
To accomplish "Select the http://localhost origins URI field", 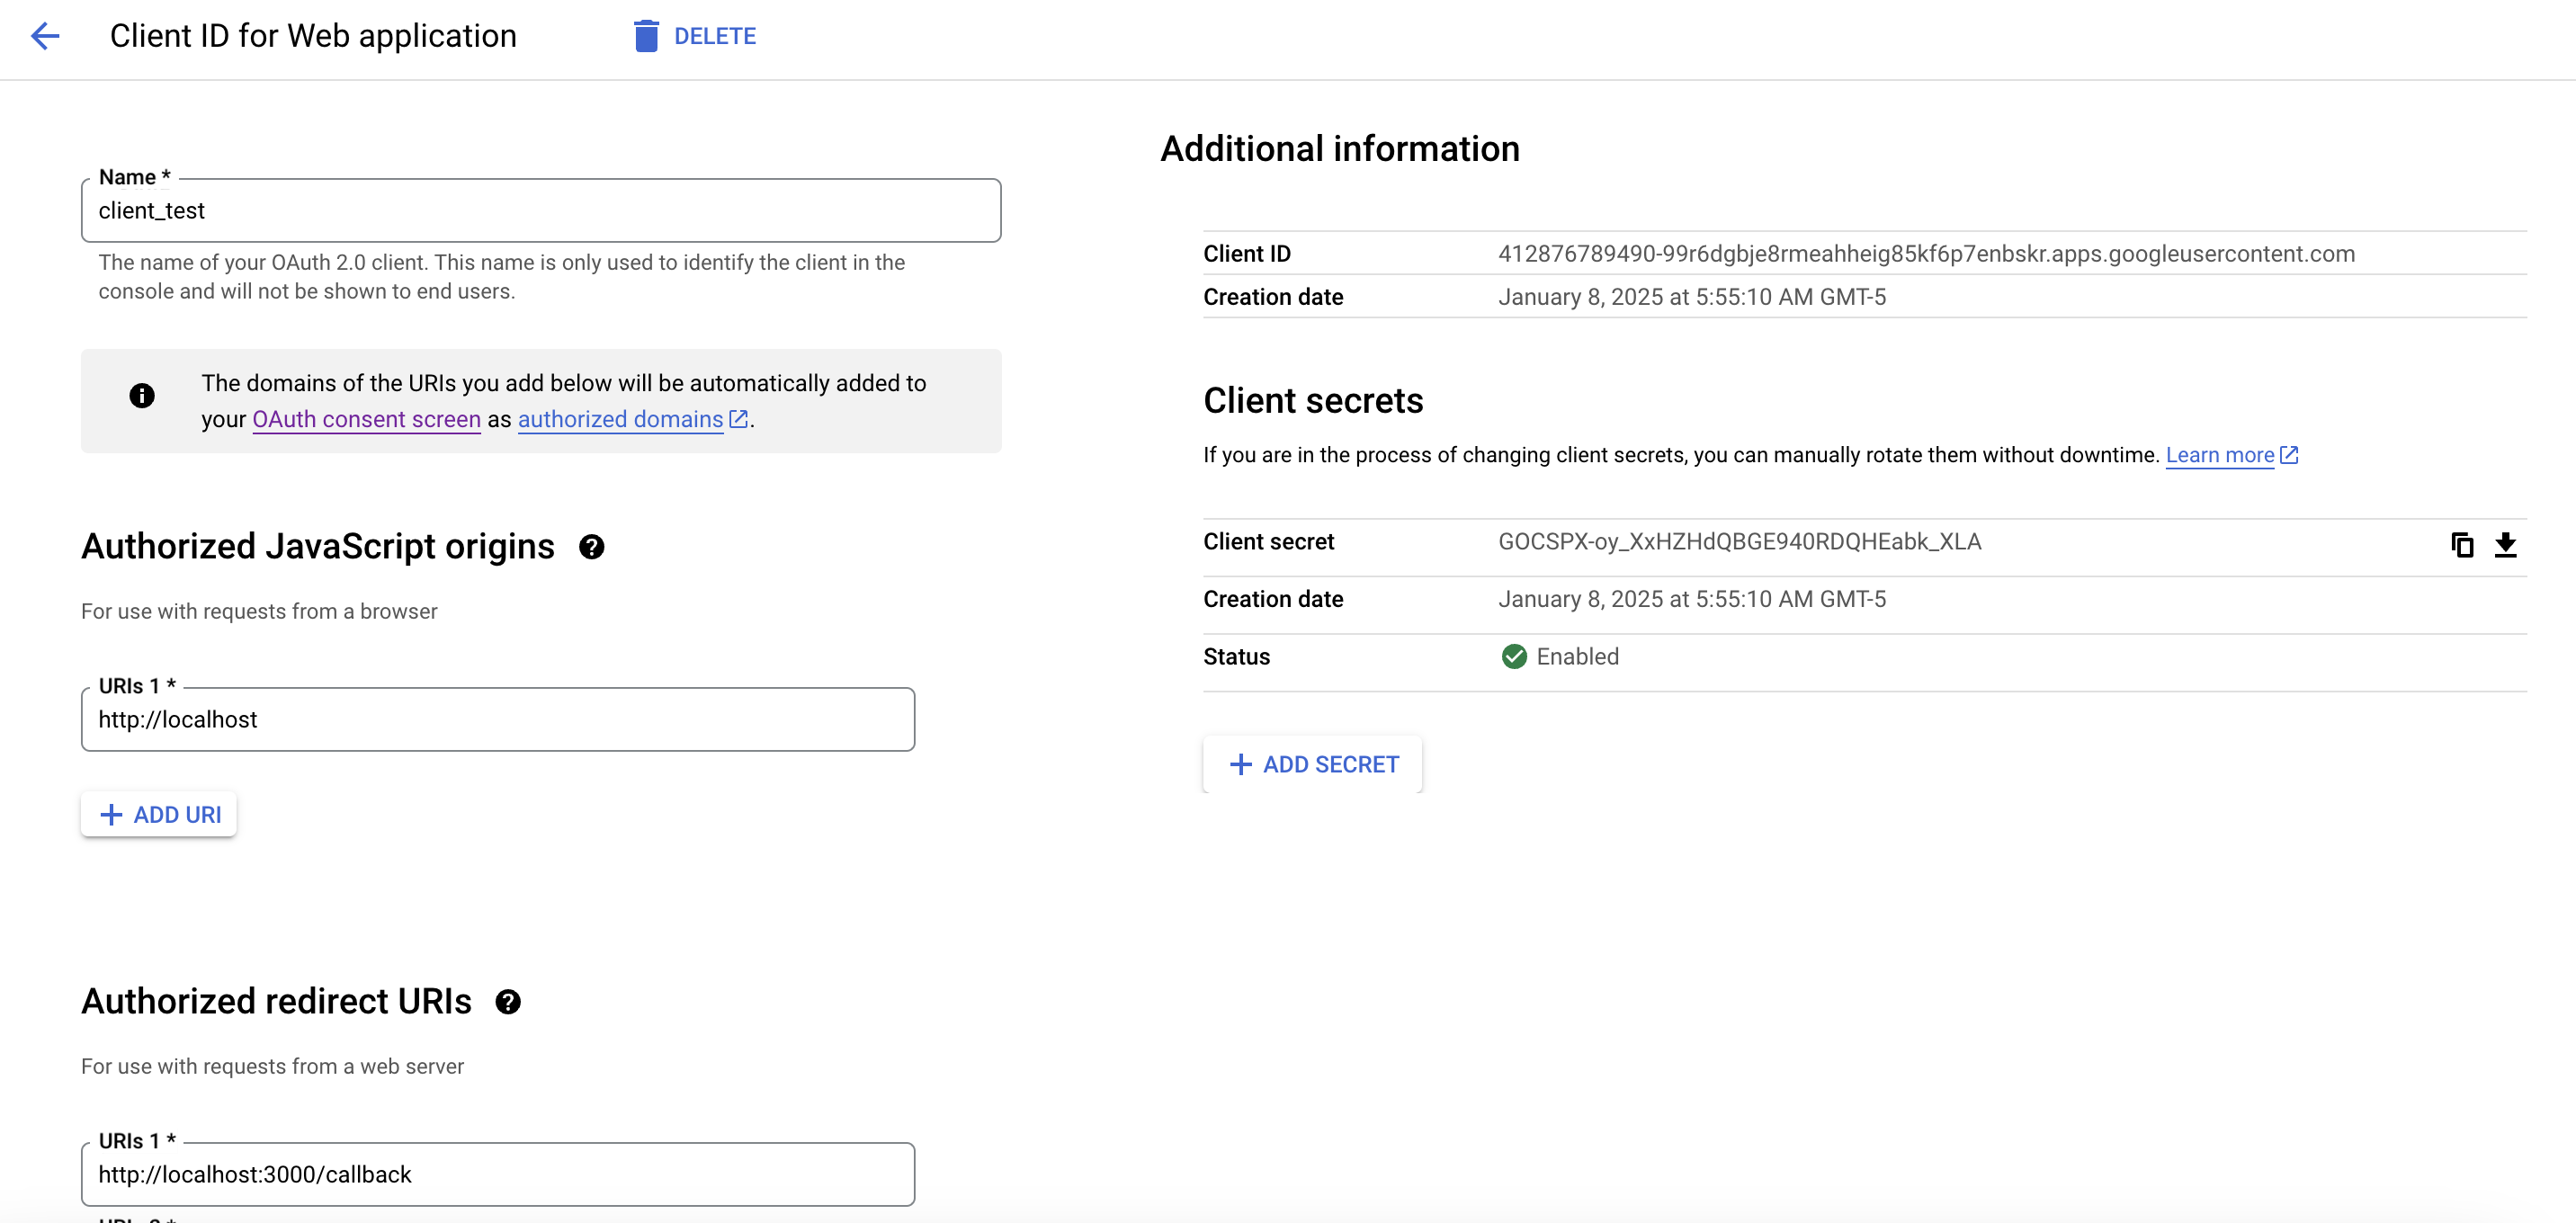I will [497, 719].
